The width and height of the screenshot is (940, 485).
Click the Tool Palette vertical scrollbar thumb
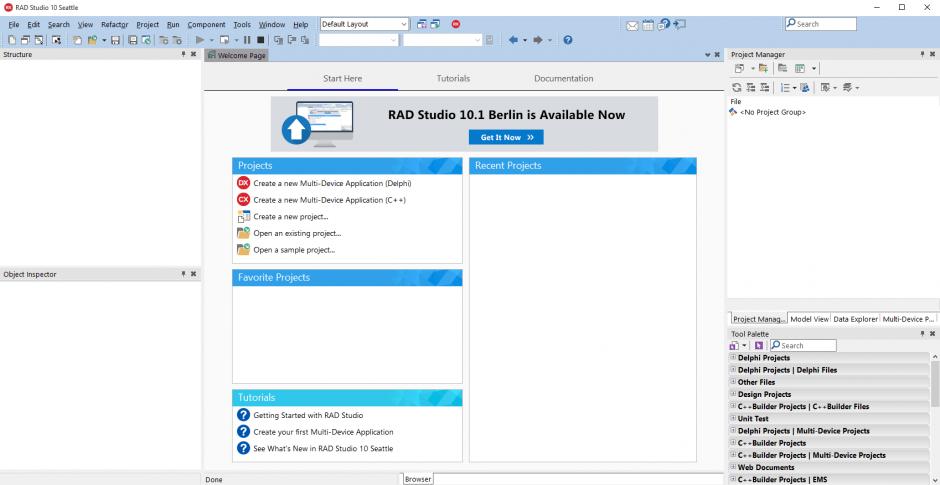tap(935, 384)
